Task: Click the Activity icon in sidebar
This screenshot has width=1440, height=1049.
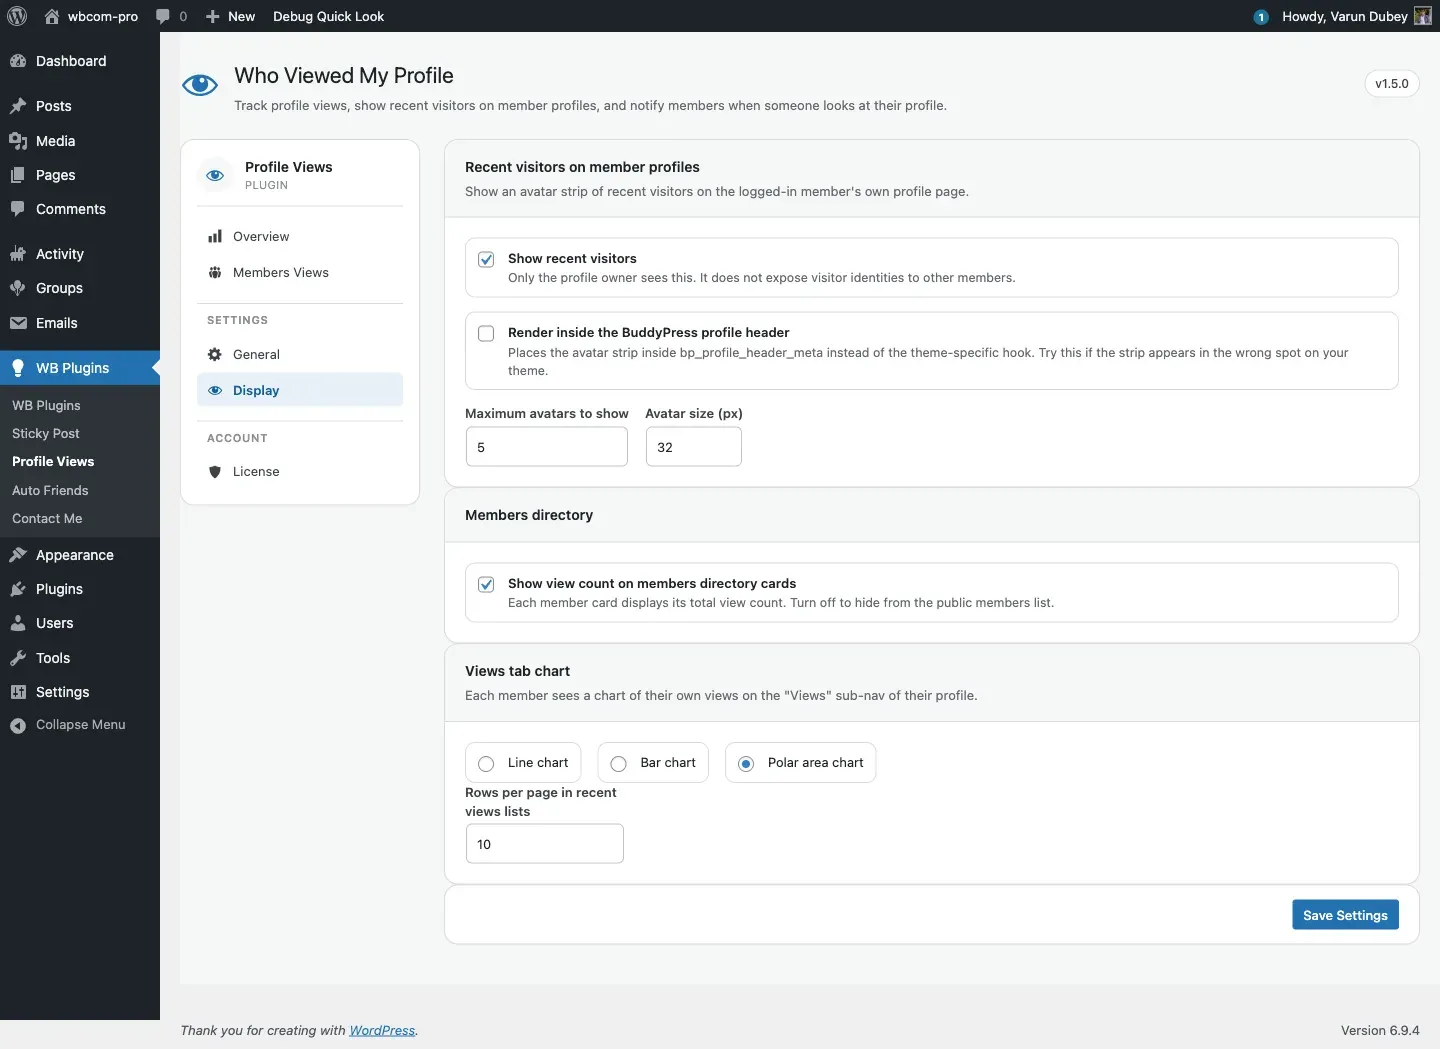Action: click(18, 254)
